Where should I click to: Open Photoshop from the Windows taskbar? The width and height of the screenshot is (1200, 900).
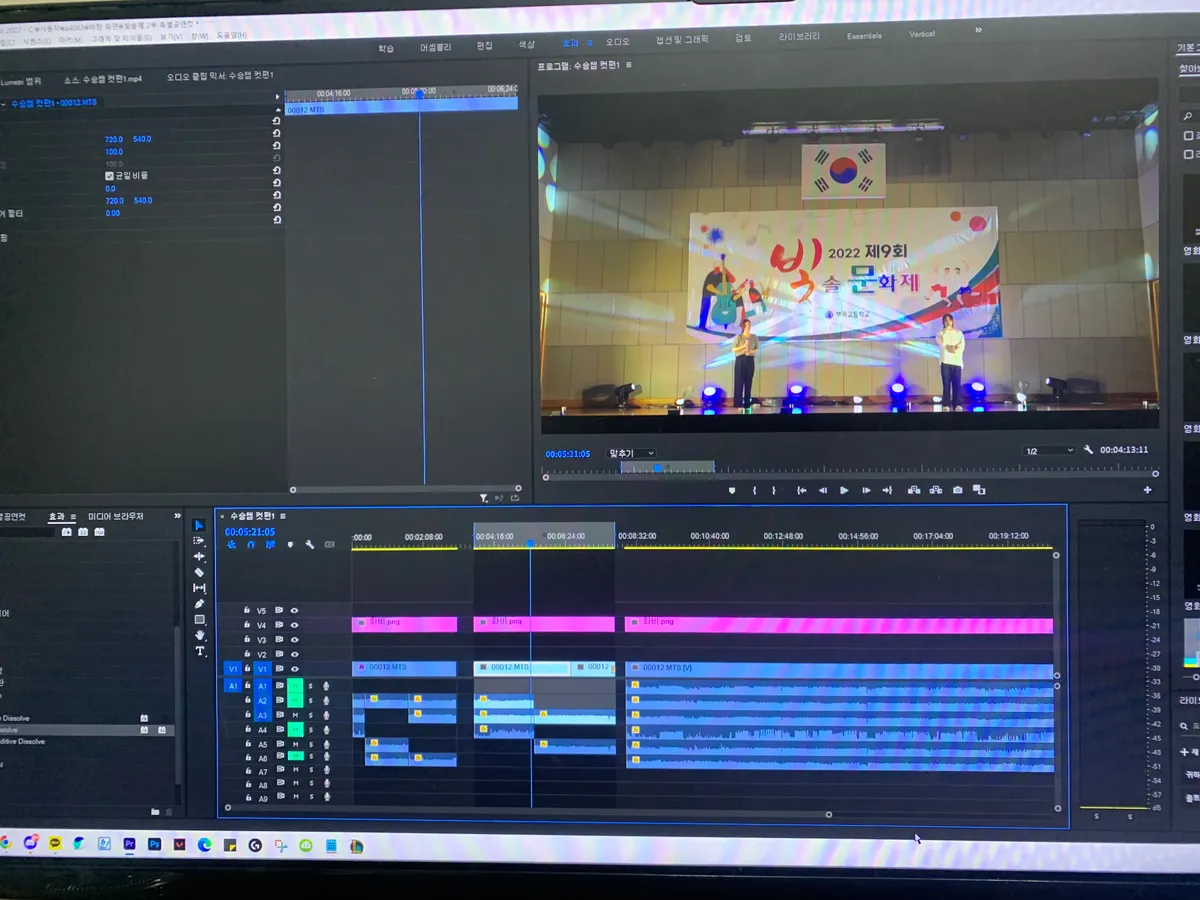click(x=155, y=844)
